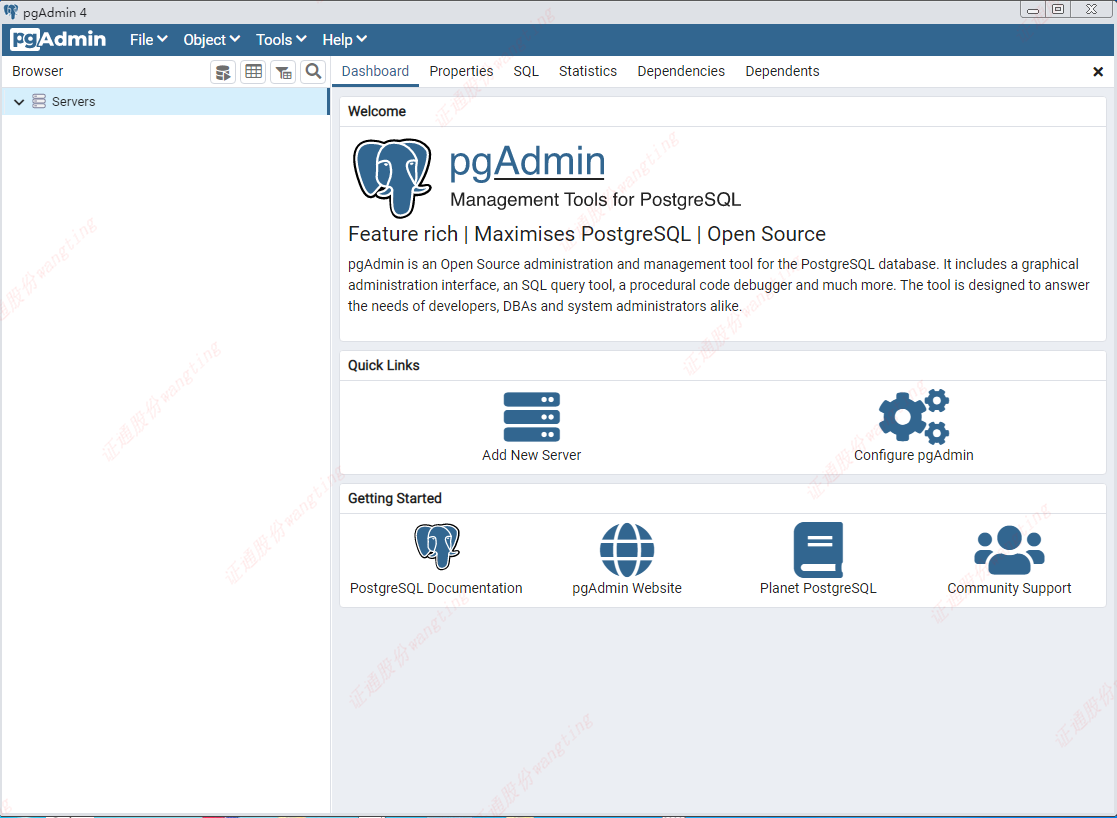1117x818 pixels.
Task: Switch to the SQL tab
Action: 526,71
